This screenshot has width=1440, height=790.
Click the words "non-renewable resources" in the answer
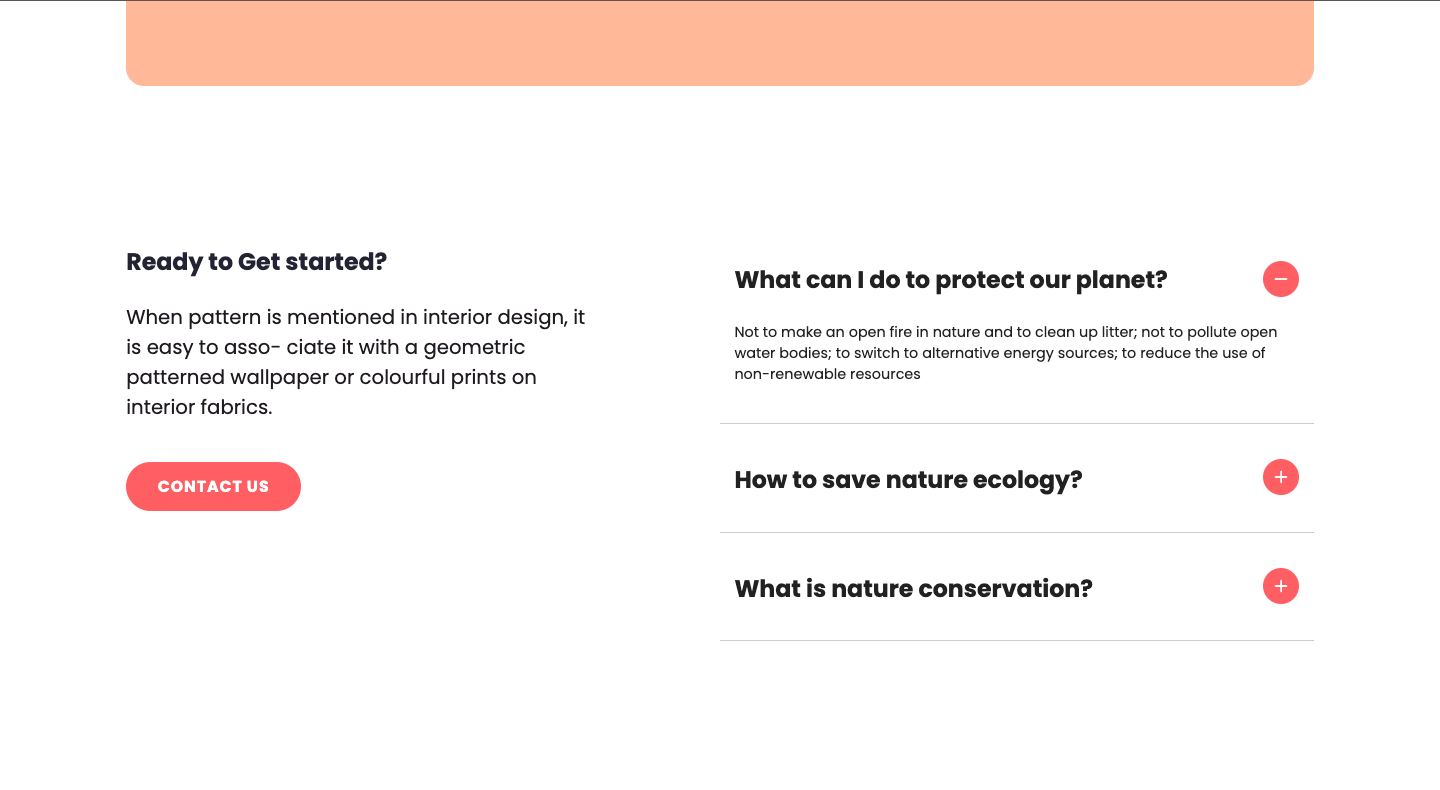click(827, 374)
